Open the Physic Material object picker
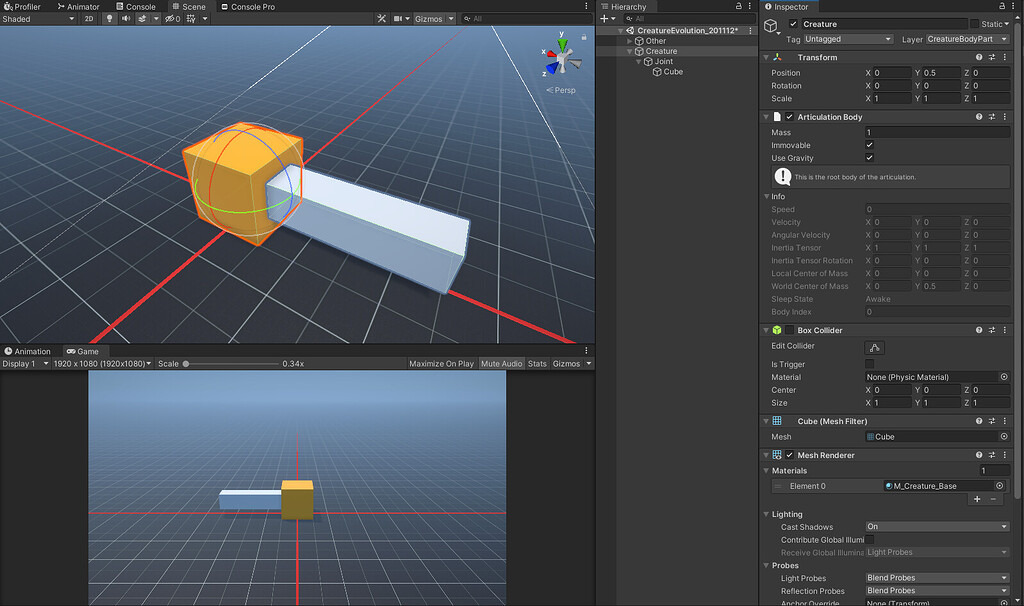This screenshot has height=606, width=1024. click(x=1005, y=377)
